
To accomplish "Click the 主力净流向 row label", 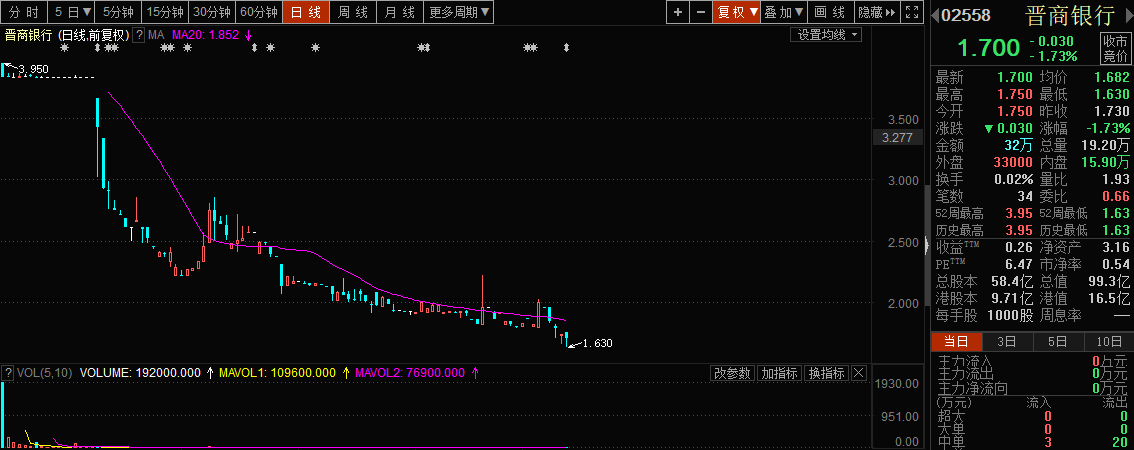I will 972,389.
